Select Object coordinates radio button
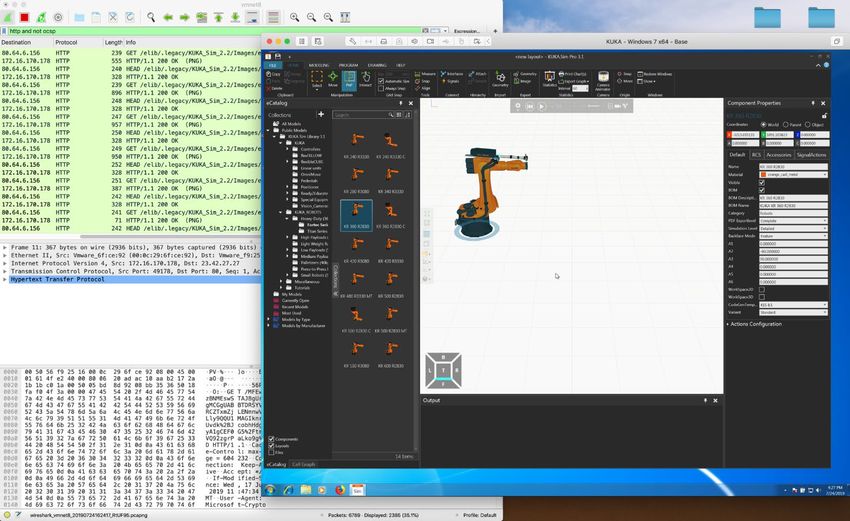Image resolution: width=850 pixels, height=521 pixels. pos(808,125)
